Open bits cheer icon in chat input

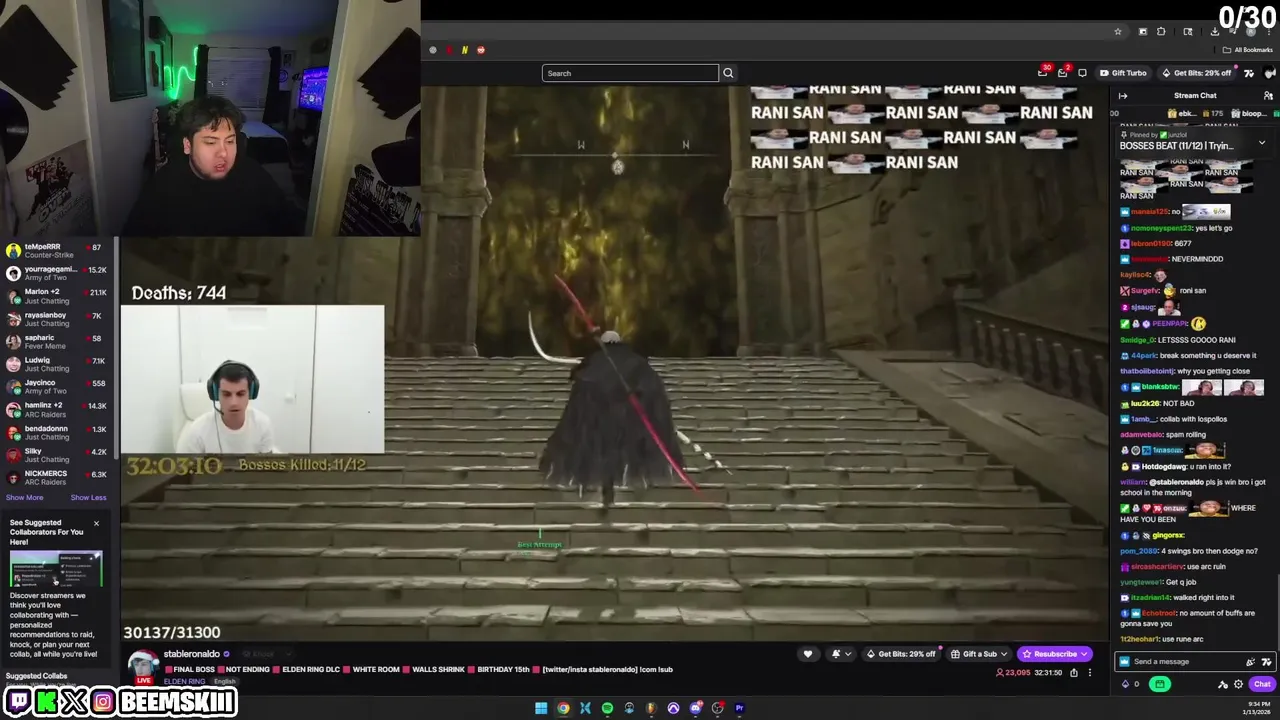(1250, 661)
